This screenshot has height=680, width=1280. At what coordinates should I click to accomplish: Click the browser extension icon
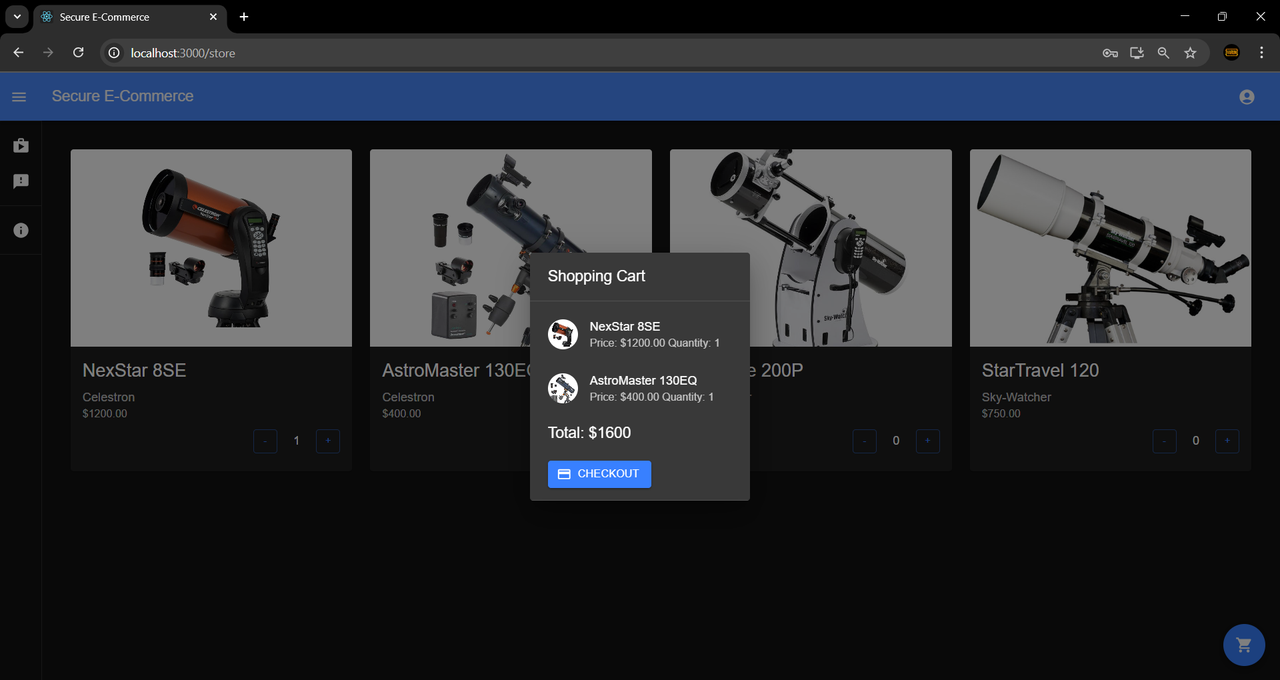(1232, 53)
